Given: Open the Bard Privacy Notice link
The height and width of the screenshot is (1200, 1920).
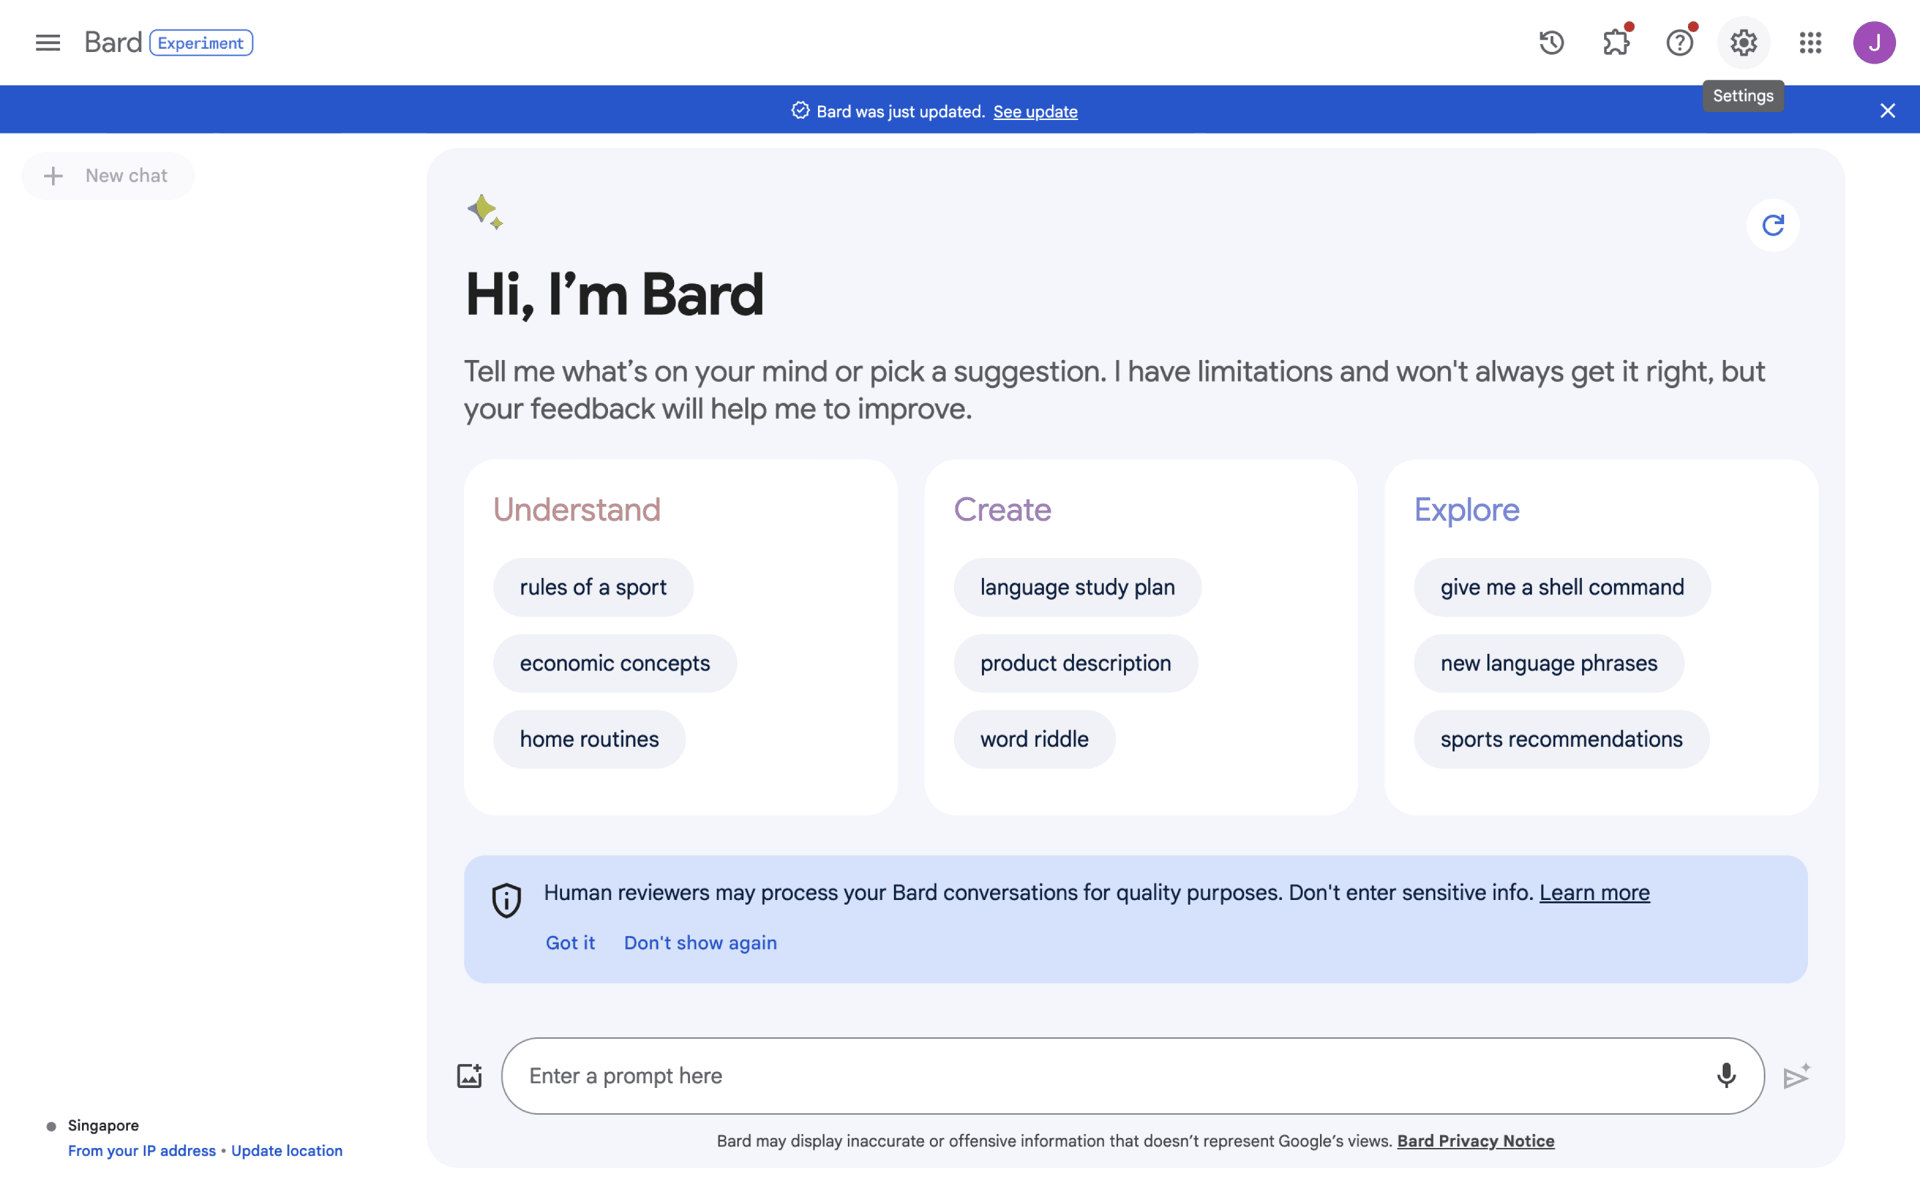Looking at the screenshot, I should point(1475,1141).
